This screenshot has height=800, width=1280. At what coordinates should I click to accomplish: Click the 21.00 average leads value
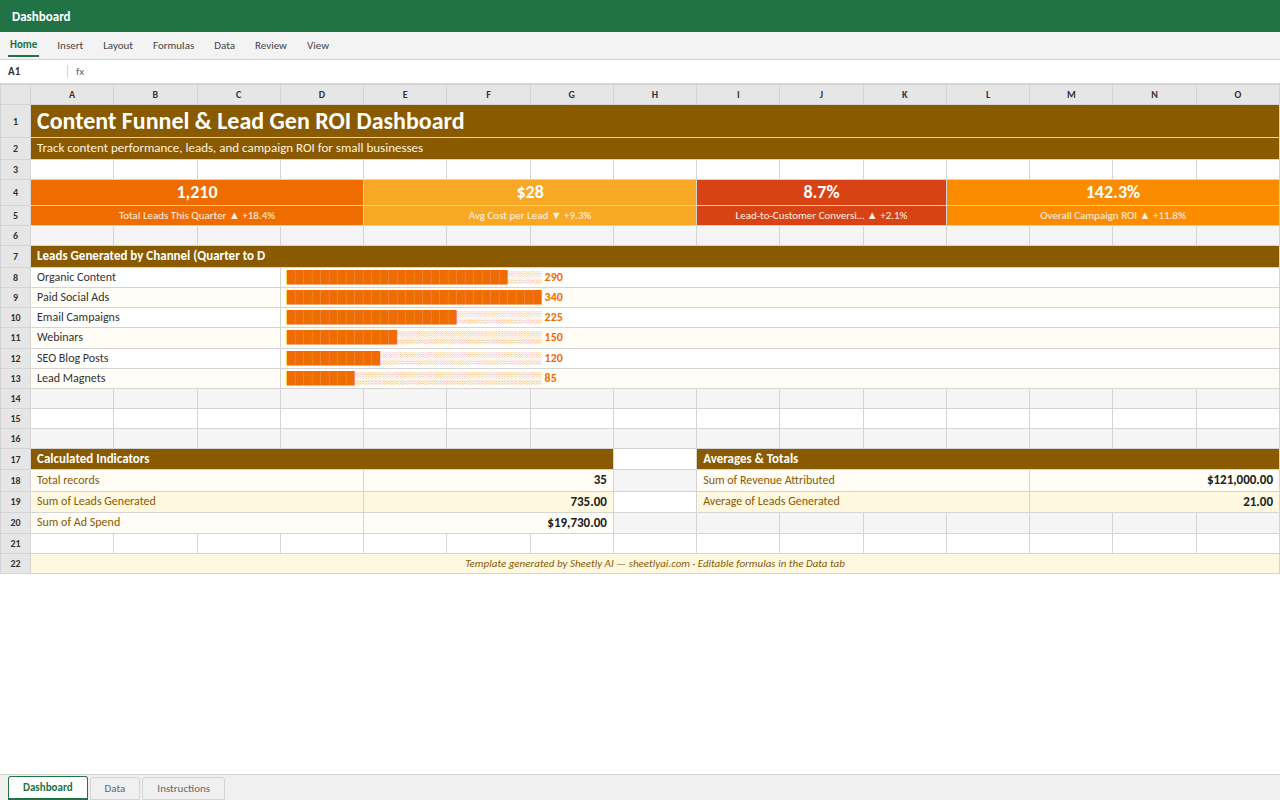coord(1155,501)
